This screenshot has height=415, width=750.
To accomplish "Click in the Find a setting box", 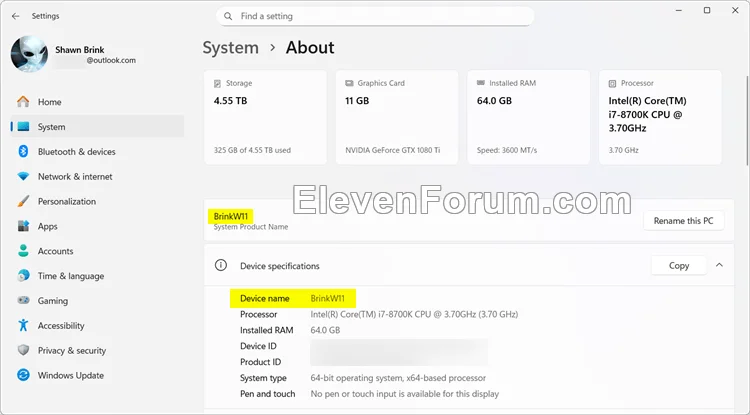I will pyautogui.click(x=375, y=16).
